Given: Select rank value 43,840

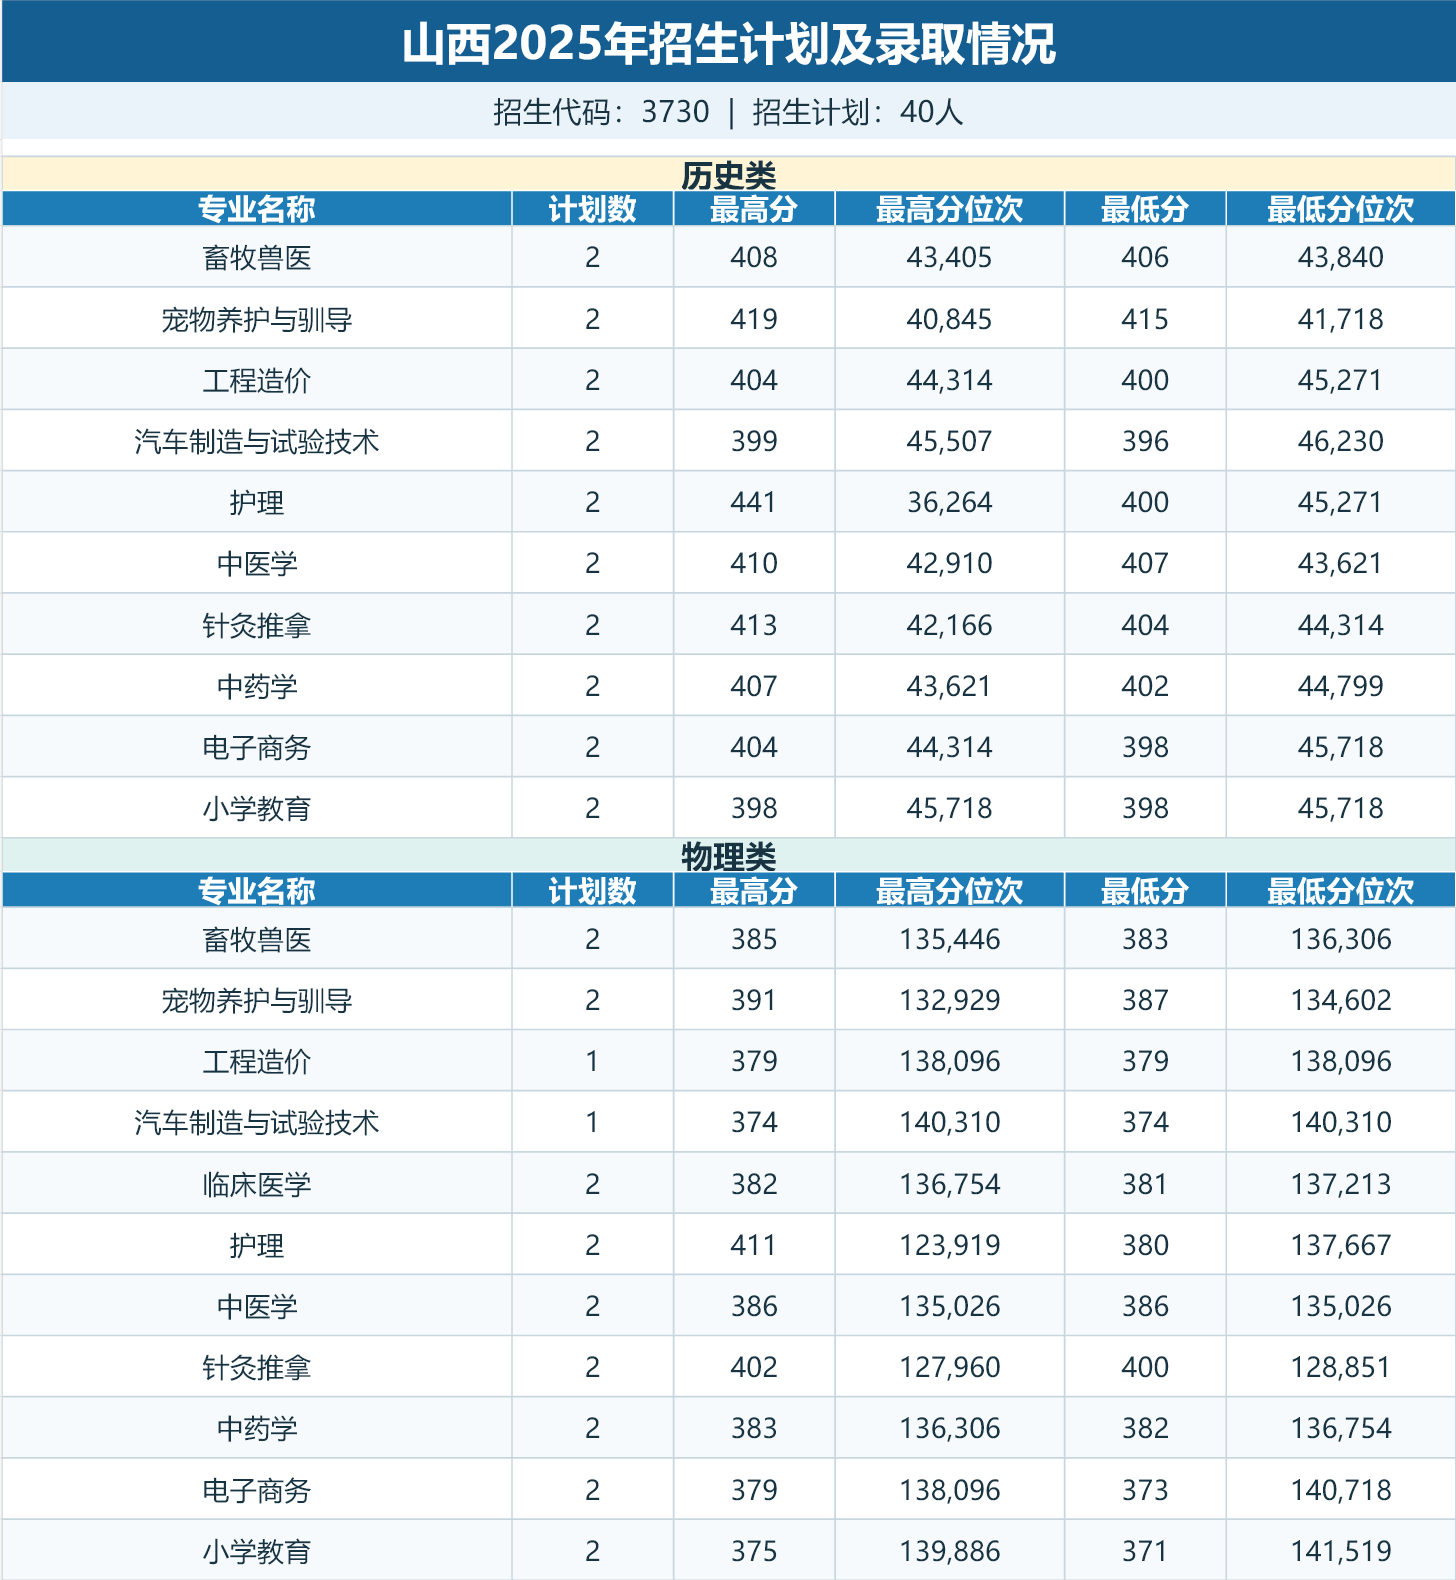Looking at the screenshot, I should coord(1340,258).
